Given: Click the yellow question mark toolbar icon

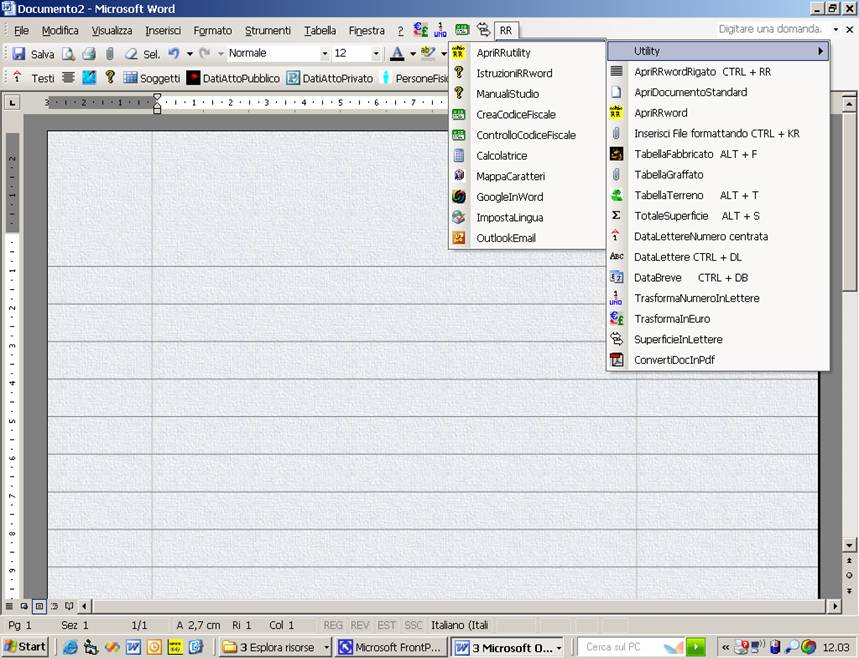Looking at the screenshot, I should (110, 77).
